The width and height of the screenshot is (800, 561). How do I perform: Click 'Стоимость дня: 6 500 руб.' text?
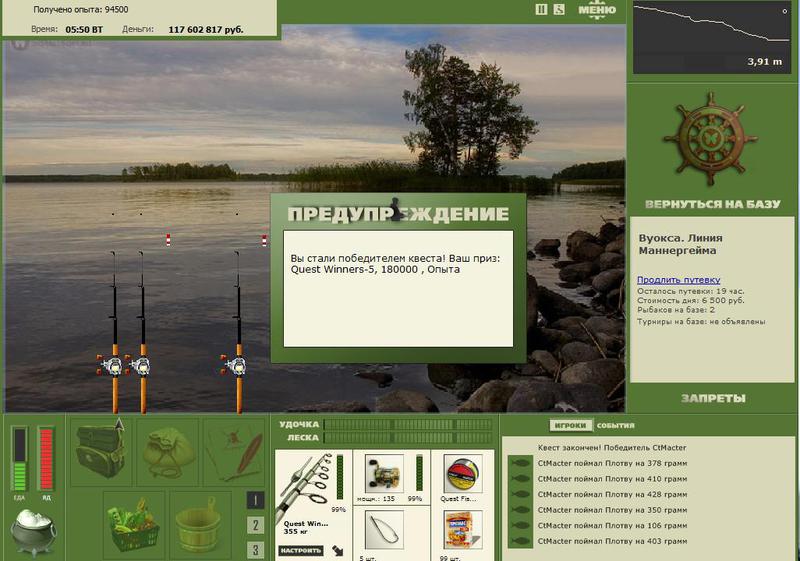tap(691, 300)
